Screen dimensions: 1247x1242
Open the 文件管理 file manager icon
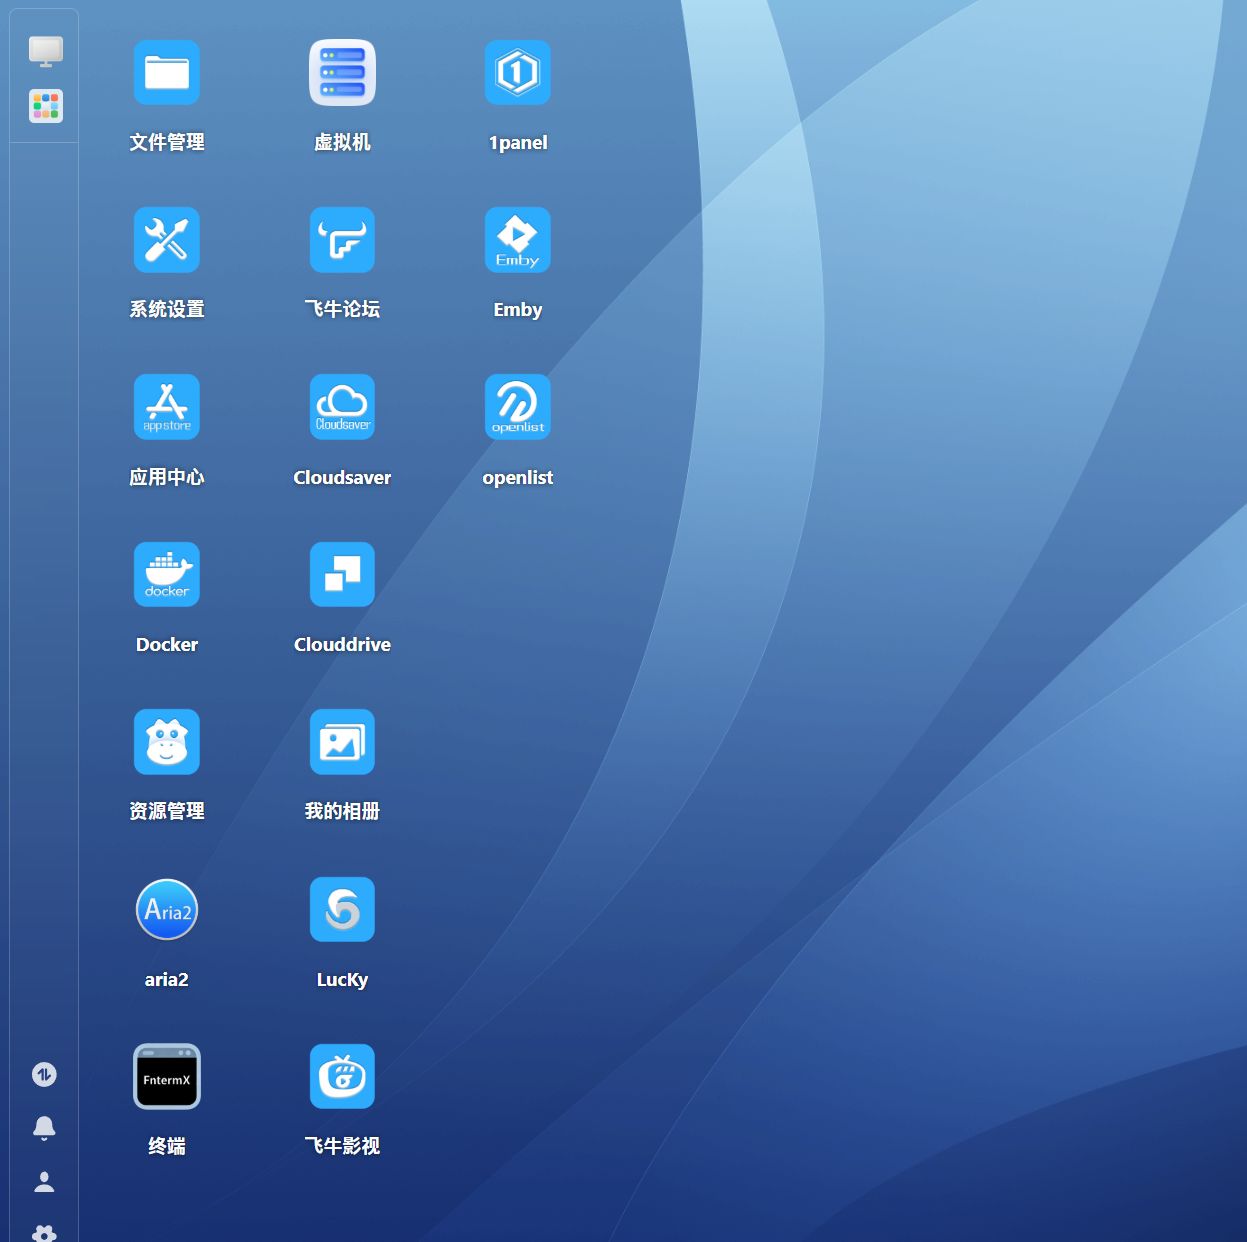[167, 72]
